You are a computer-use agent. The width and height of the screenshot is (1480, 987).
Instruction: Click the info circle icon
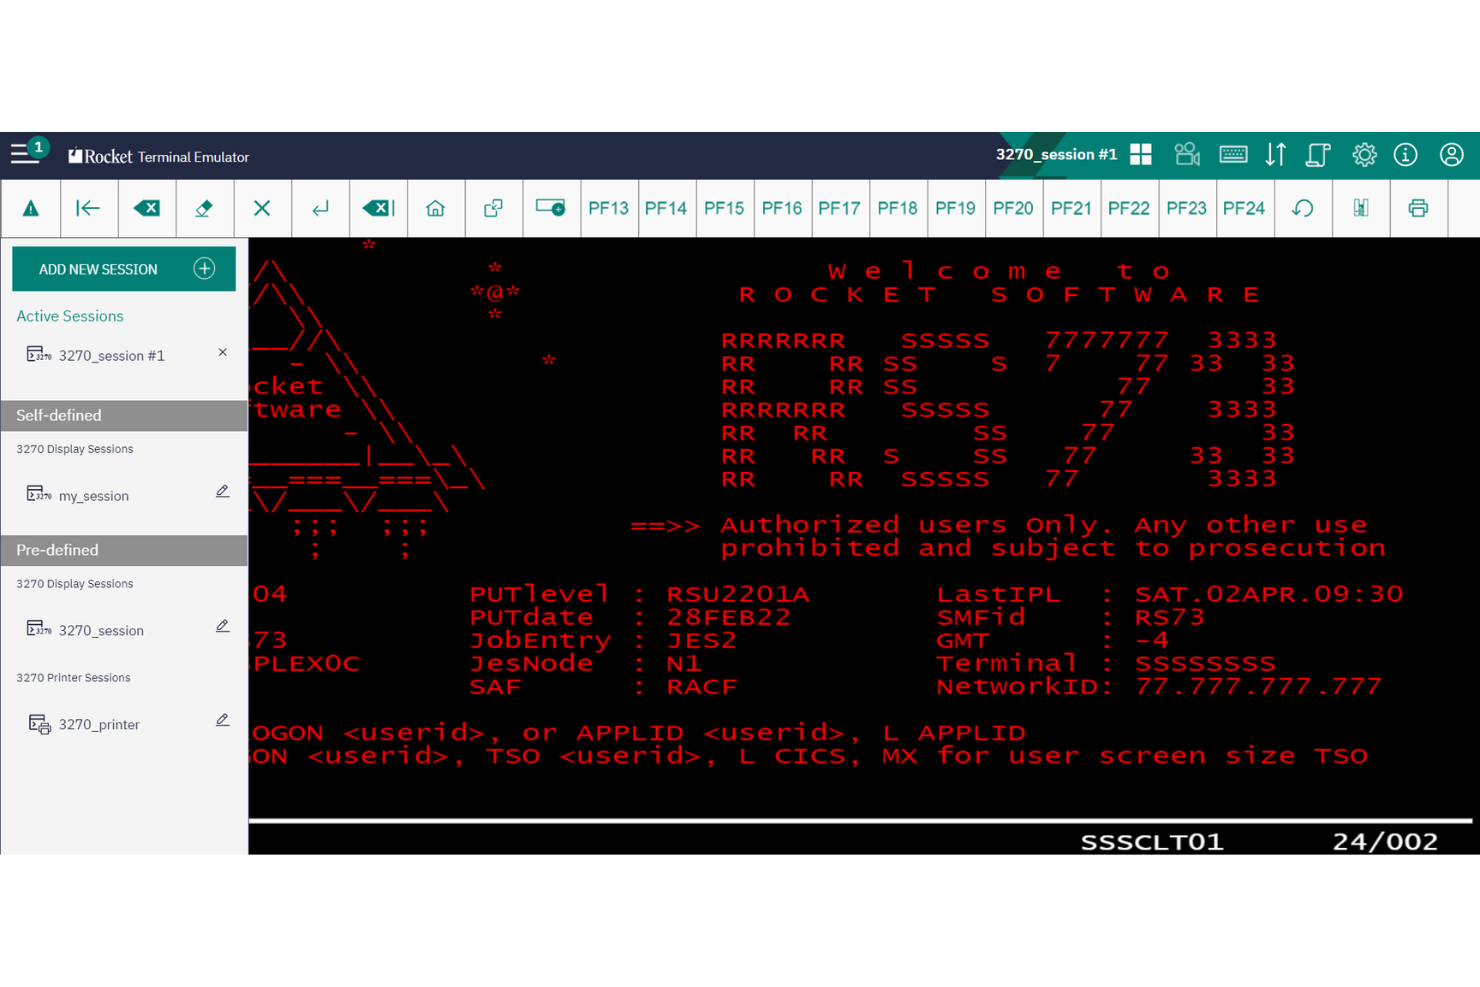pyautogui.click(x=1406, y=154)
